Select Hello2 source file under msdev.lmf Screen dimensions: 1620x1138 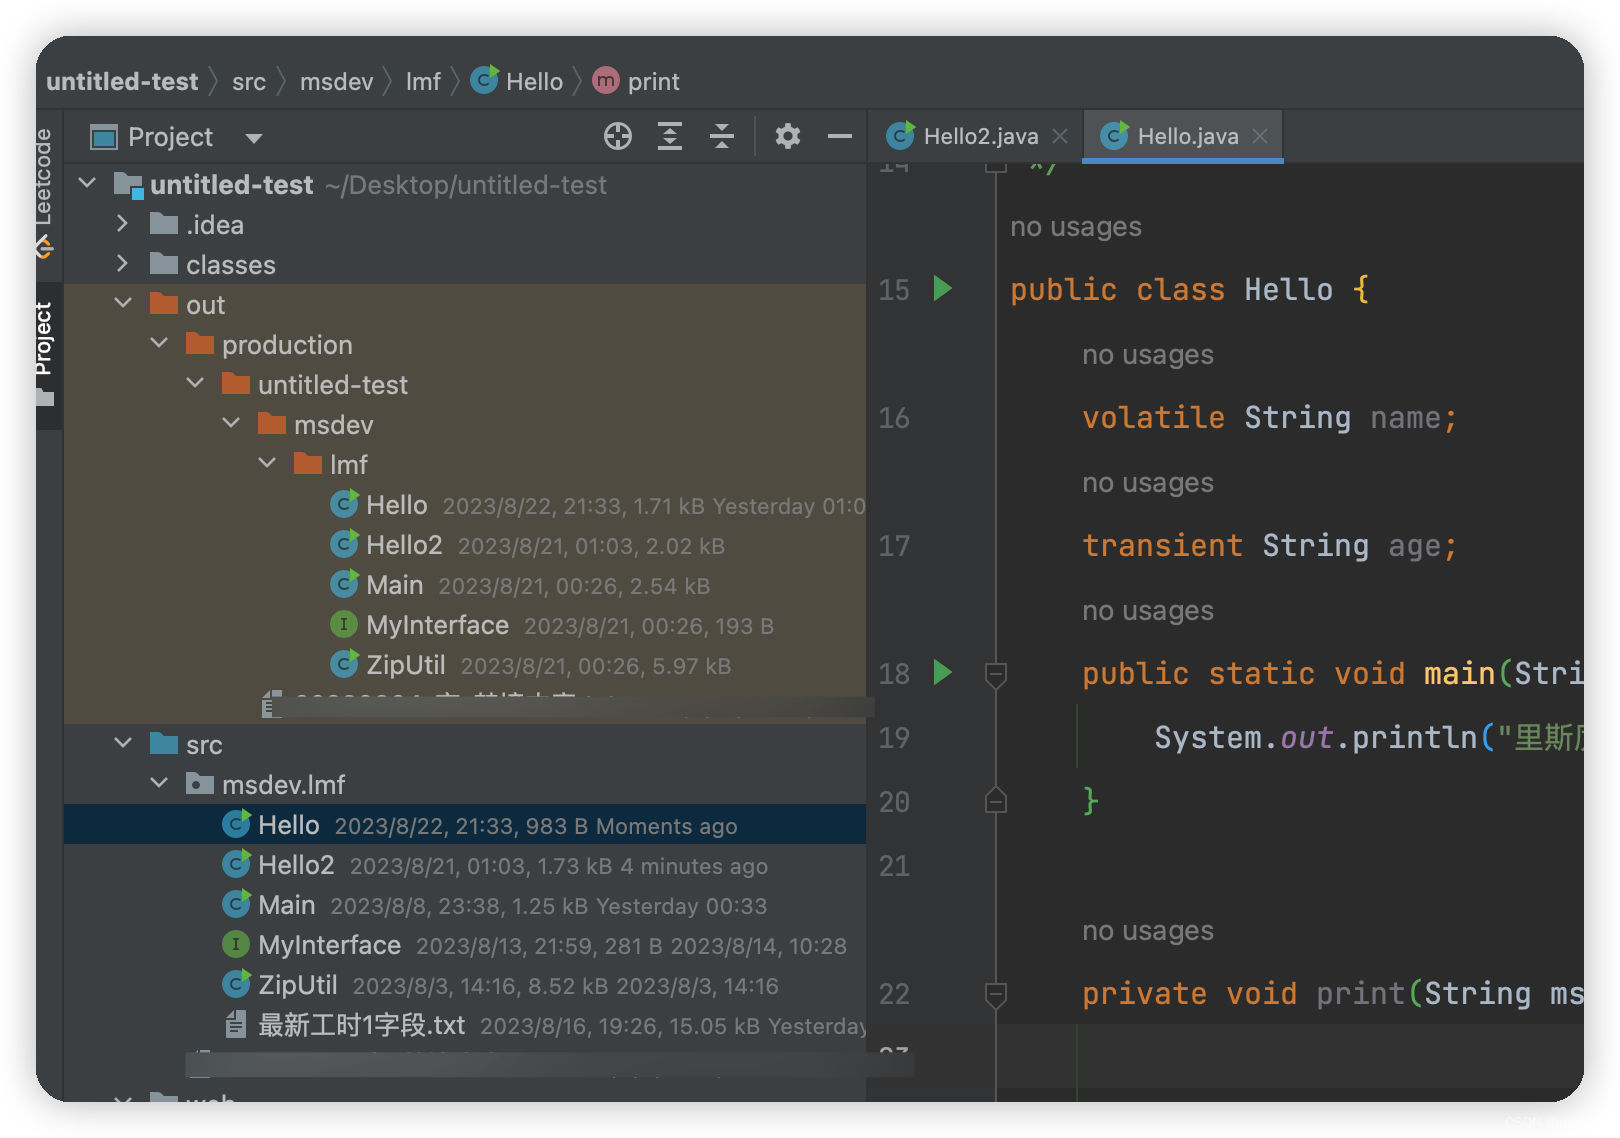[x=465, y=865]
